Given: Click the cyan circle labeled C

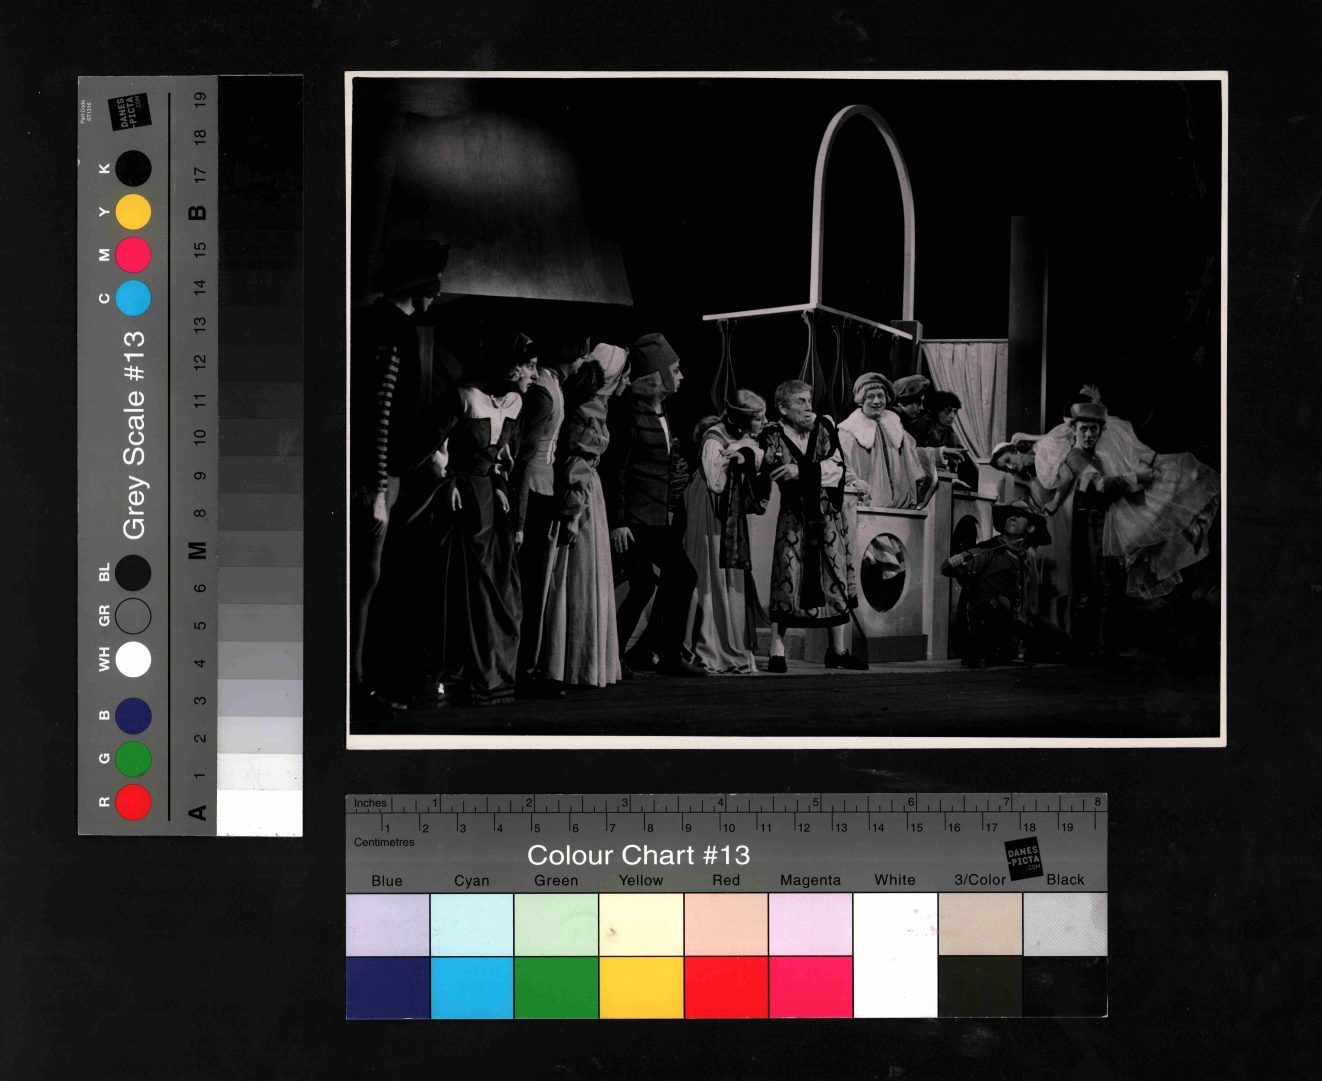Looking at the screenshot, I should pyautogui.click(x=133, y=298).
